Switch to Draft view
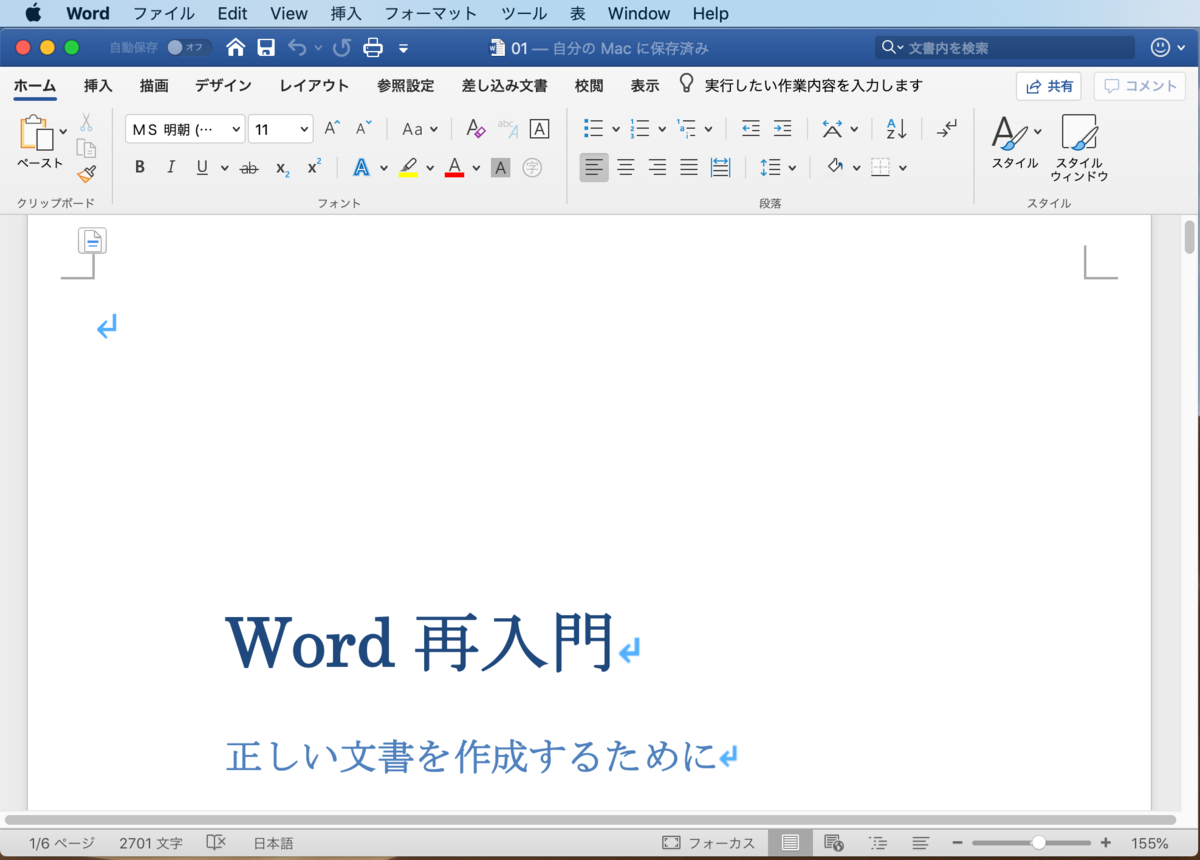Screen dimensions: 1200x860 pos(921,843)
